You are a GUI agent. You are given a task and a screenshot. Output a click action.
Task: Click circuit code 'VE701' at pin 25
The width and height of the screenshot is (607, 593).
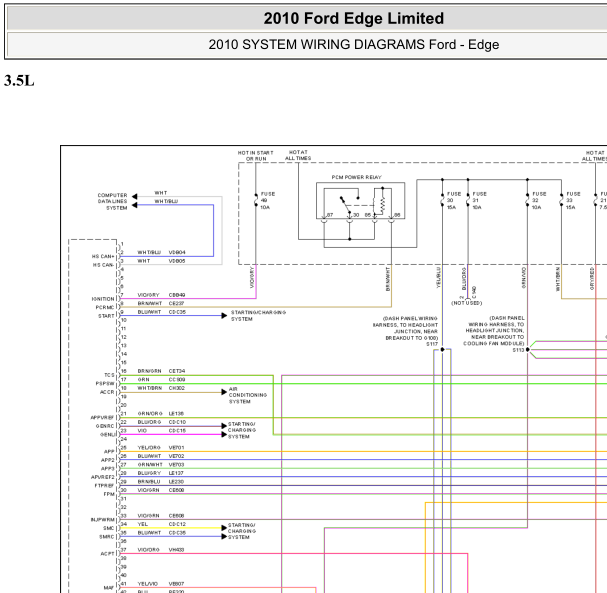[x=177, y=447]
